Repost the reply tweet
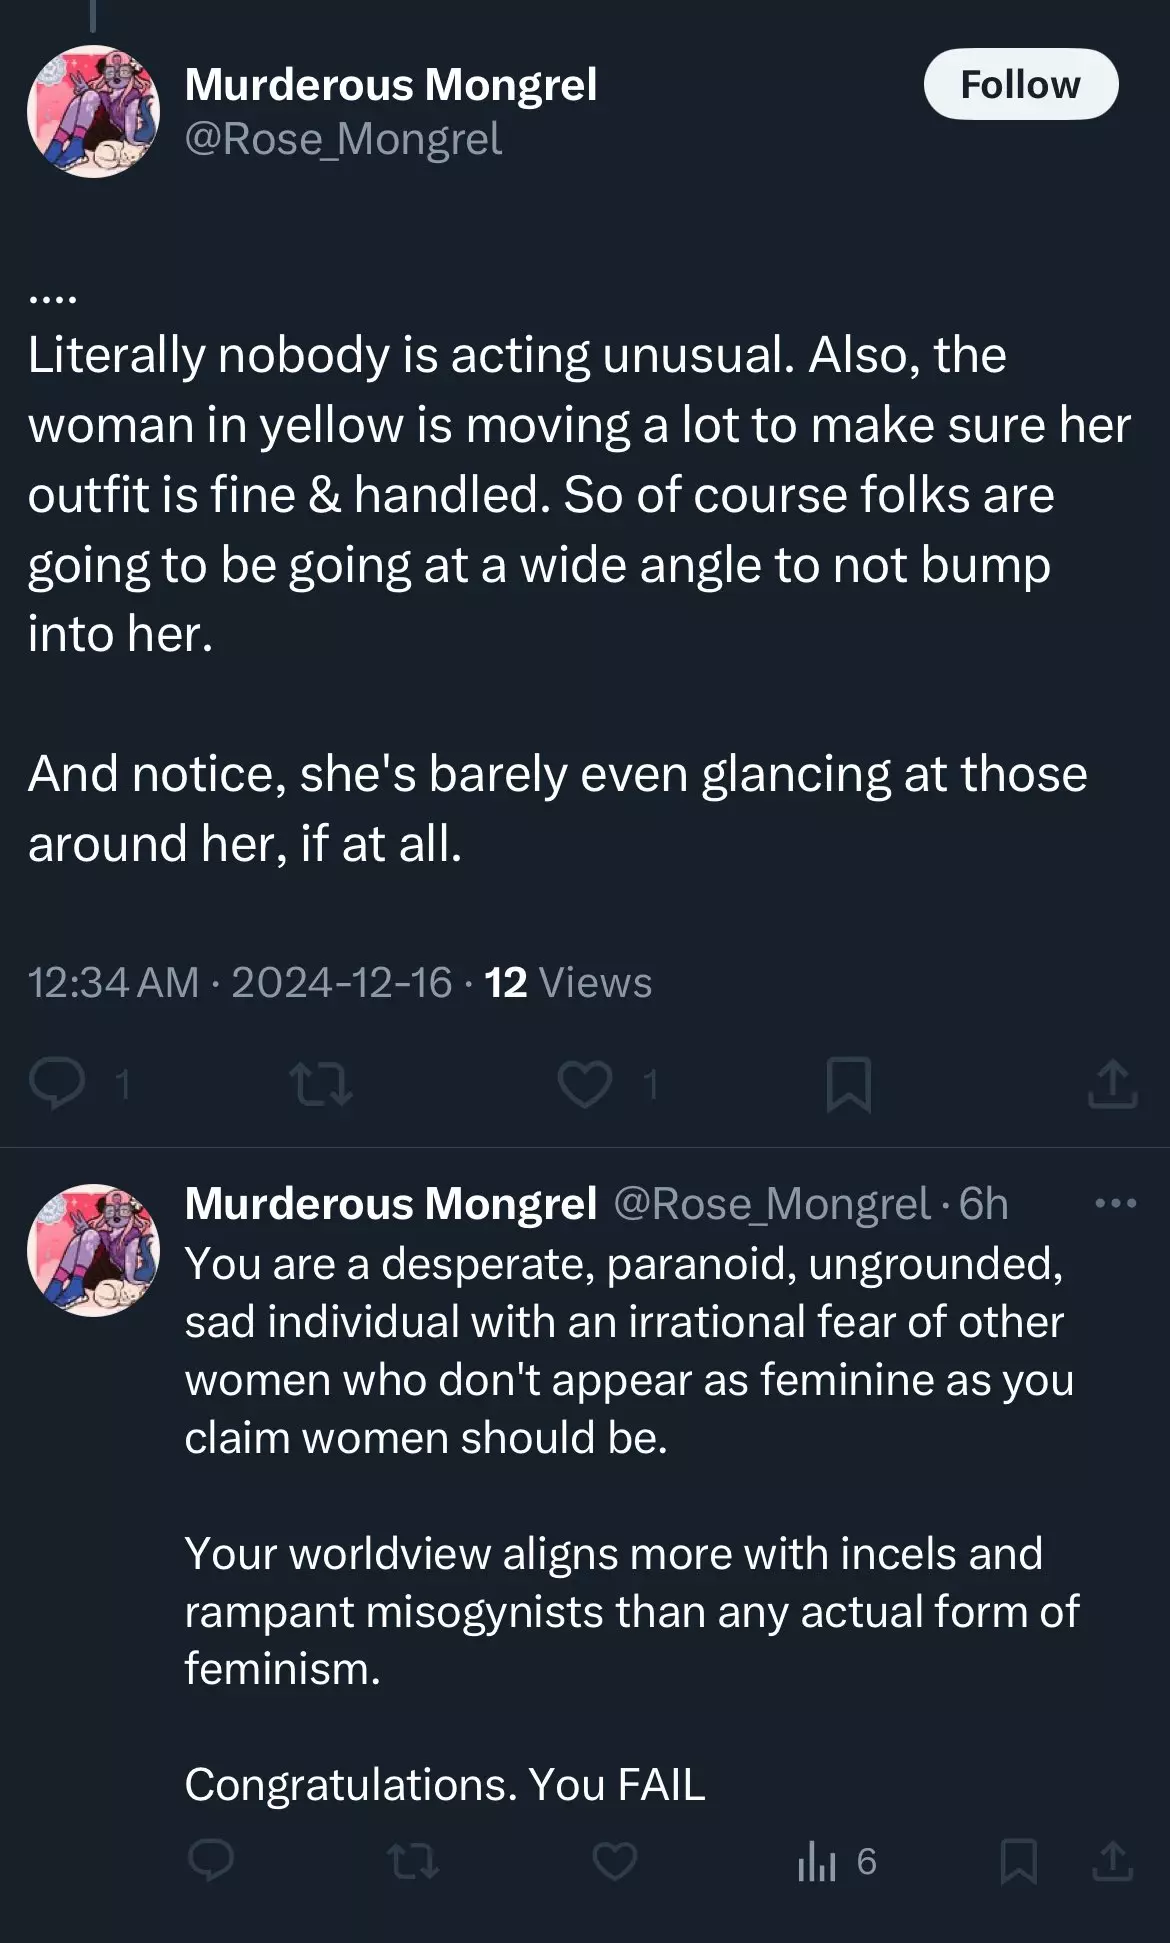Image resolution: width=1170 pixels, height=1943 pixels. (x=412, y=1861)
